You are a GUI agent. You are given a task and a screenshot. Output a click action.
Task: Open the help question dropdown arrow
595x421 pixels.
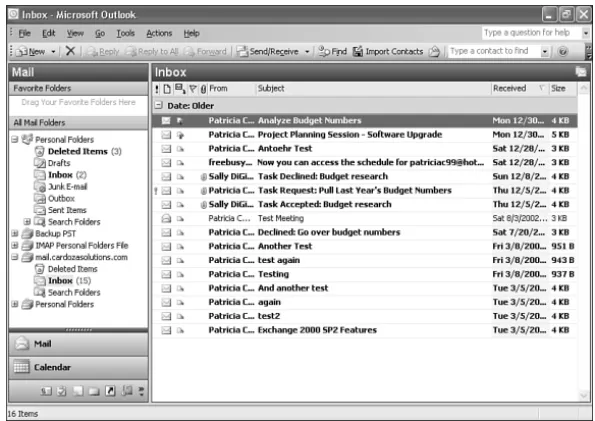pos(586,33)
